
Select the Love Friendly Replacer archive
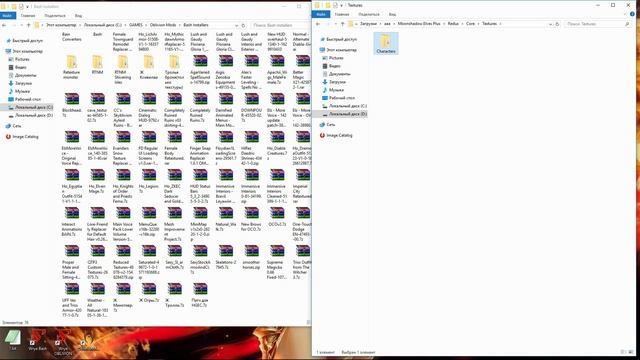(x=97, y=224)
